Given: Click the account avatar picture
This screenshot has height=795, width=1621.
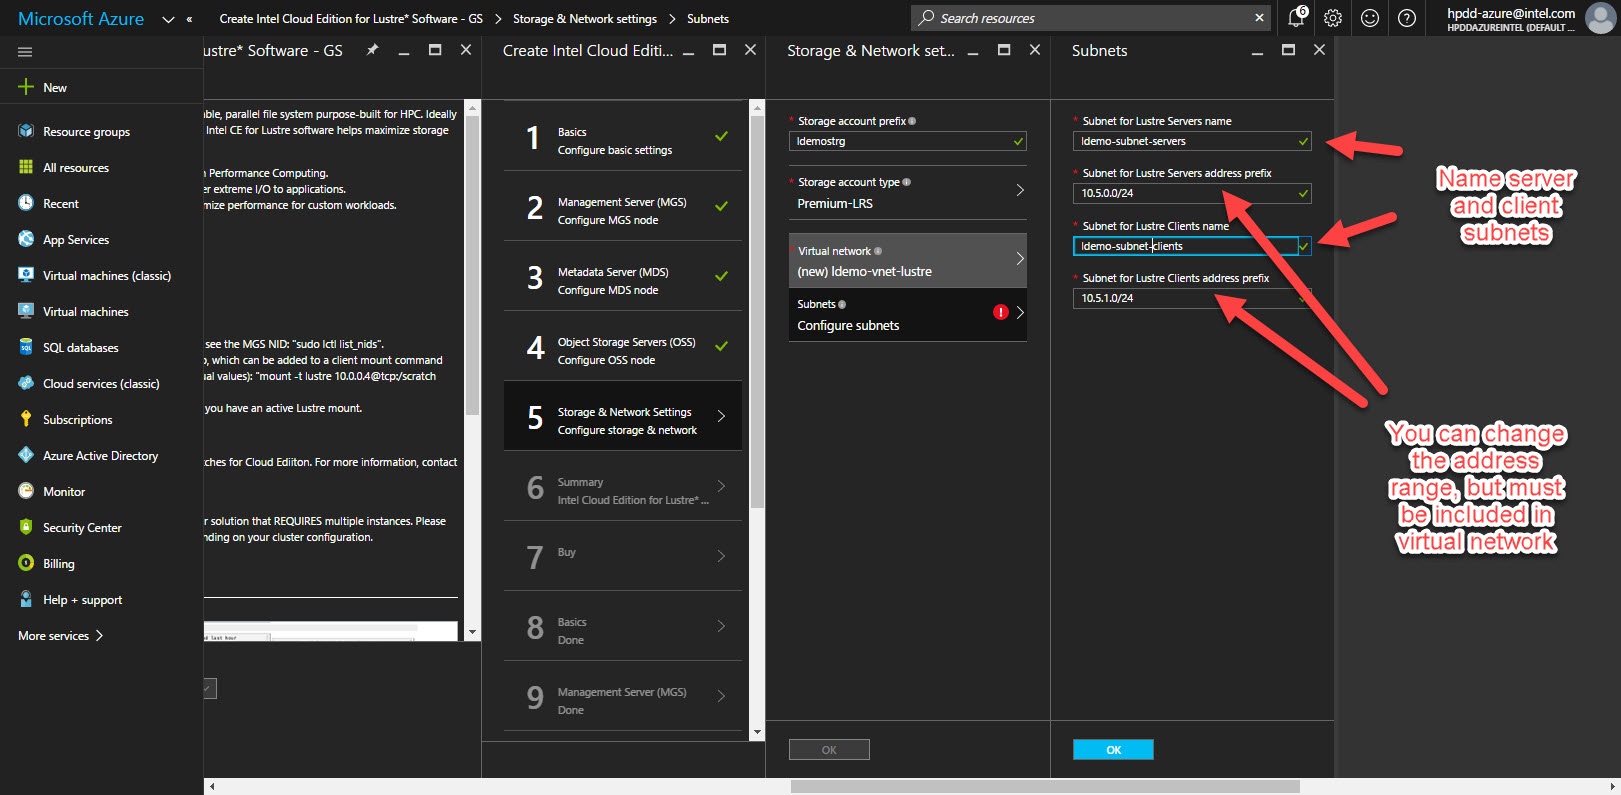Looking at the screenshot, I should pos(1601,18).
